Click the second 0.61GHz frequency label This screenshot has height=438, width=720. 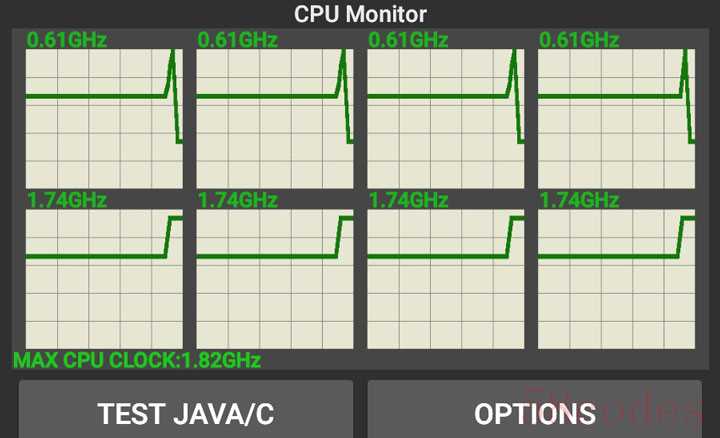237,40
